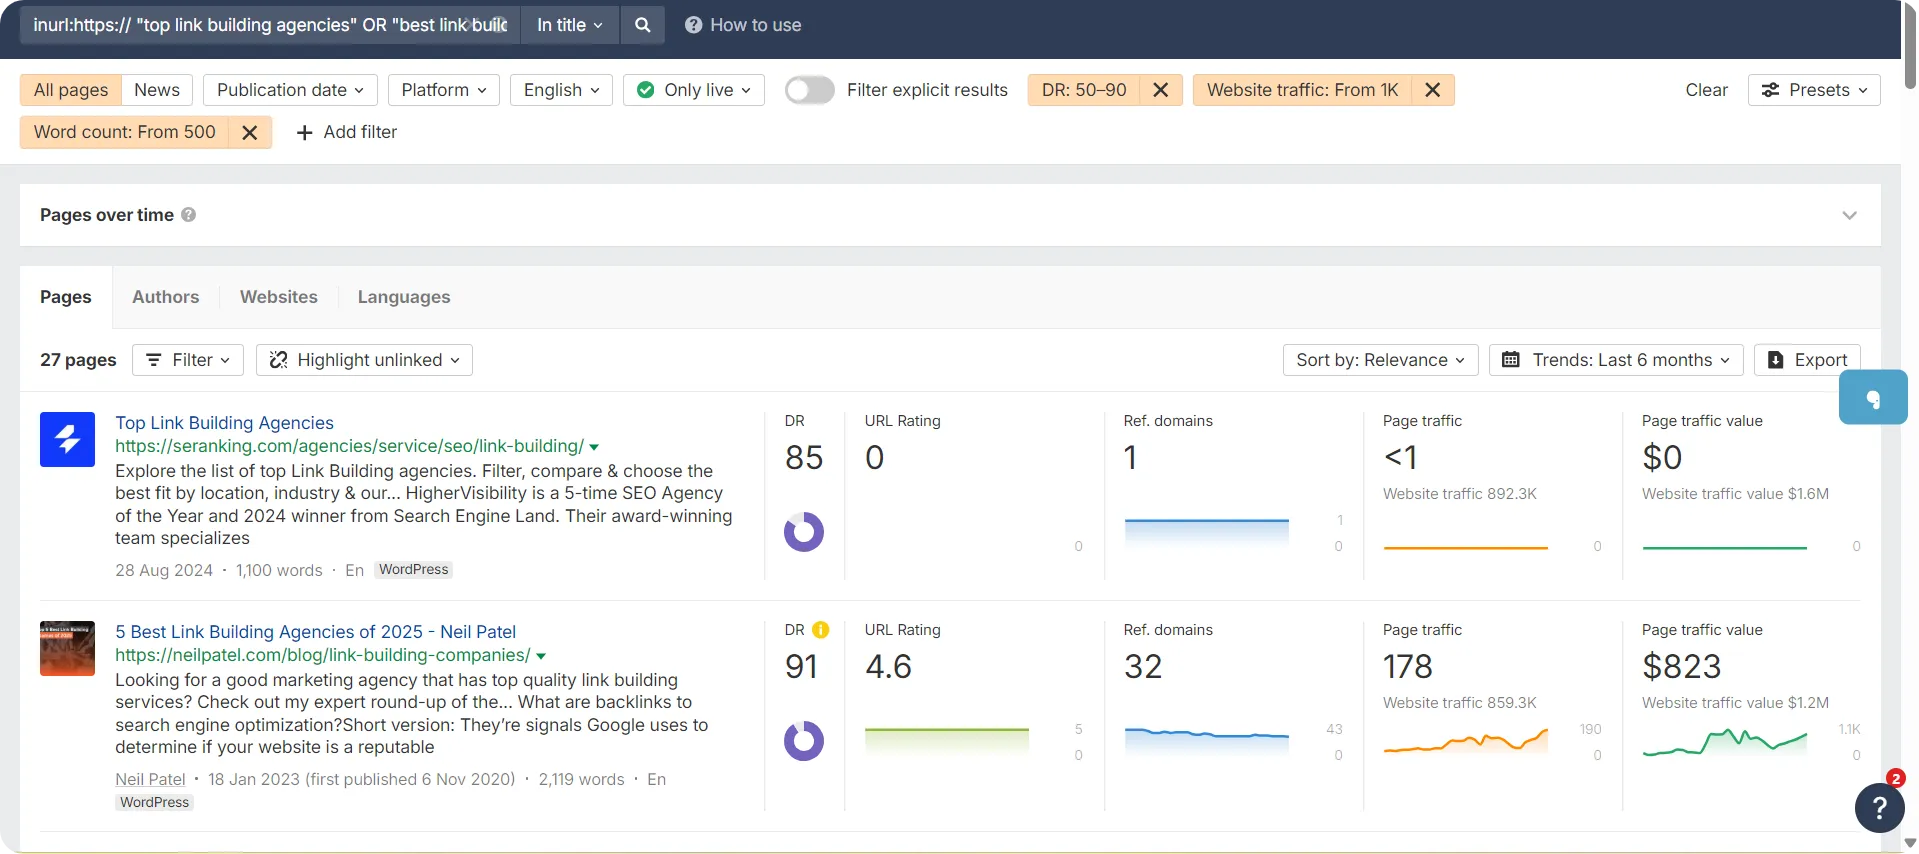Click Neil Patel traffic value $823
Screen dimensions: 1919x854
[1682, 666]
